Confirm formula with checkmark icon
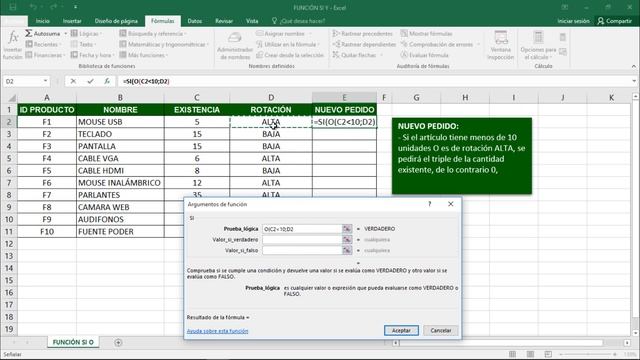Image resolution: width=640 pixels, height=360 pixels. 90,81
